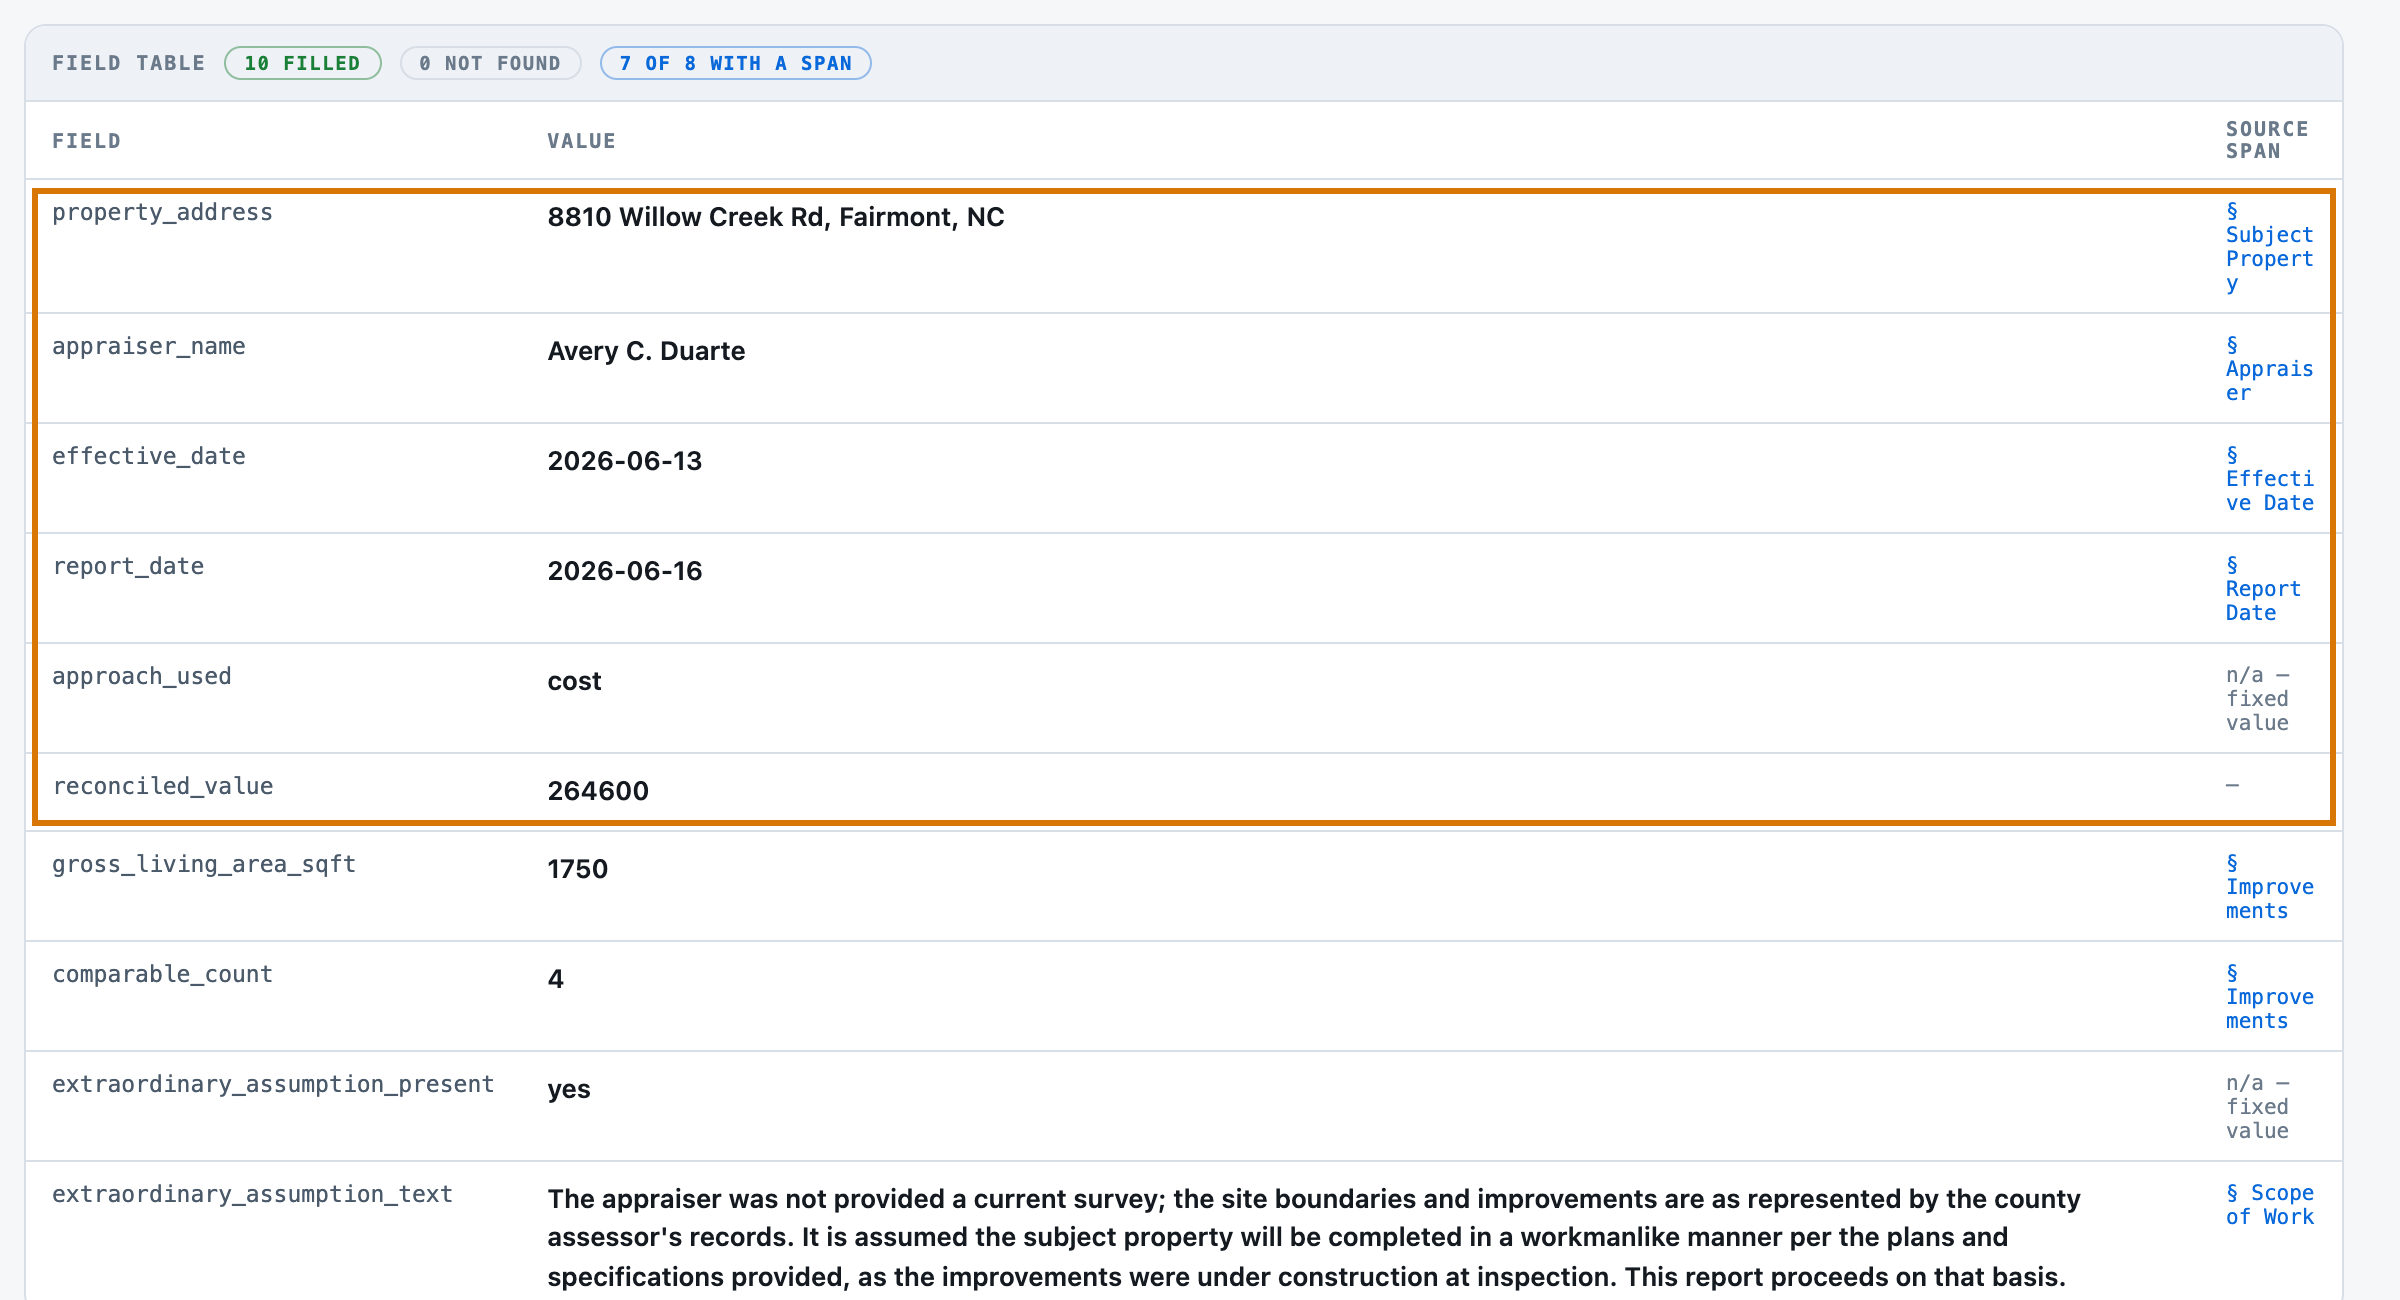The height and width of the screenshot is (1300, 2400).
Task: Click the 7 OF 8 WITH A SPAN badge
Action: click(735, 63)
